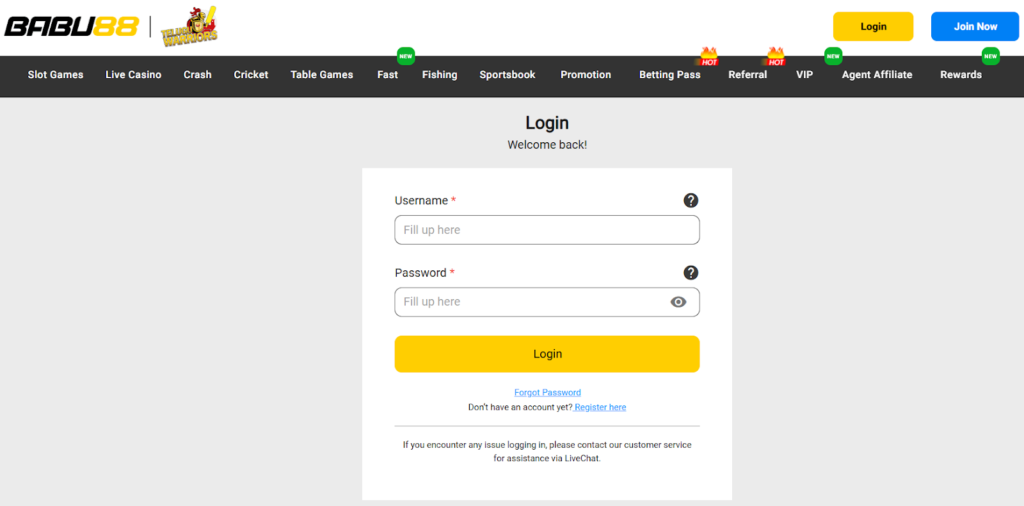Viewport: 1024px width, 506px height.
Task: Open the Register here link
Action: point(600,408)
